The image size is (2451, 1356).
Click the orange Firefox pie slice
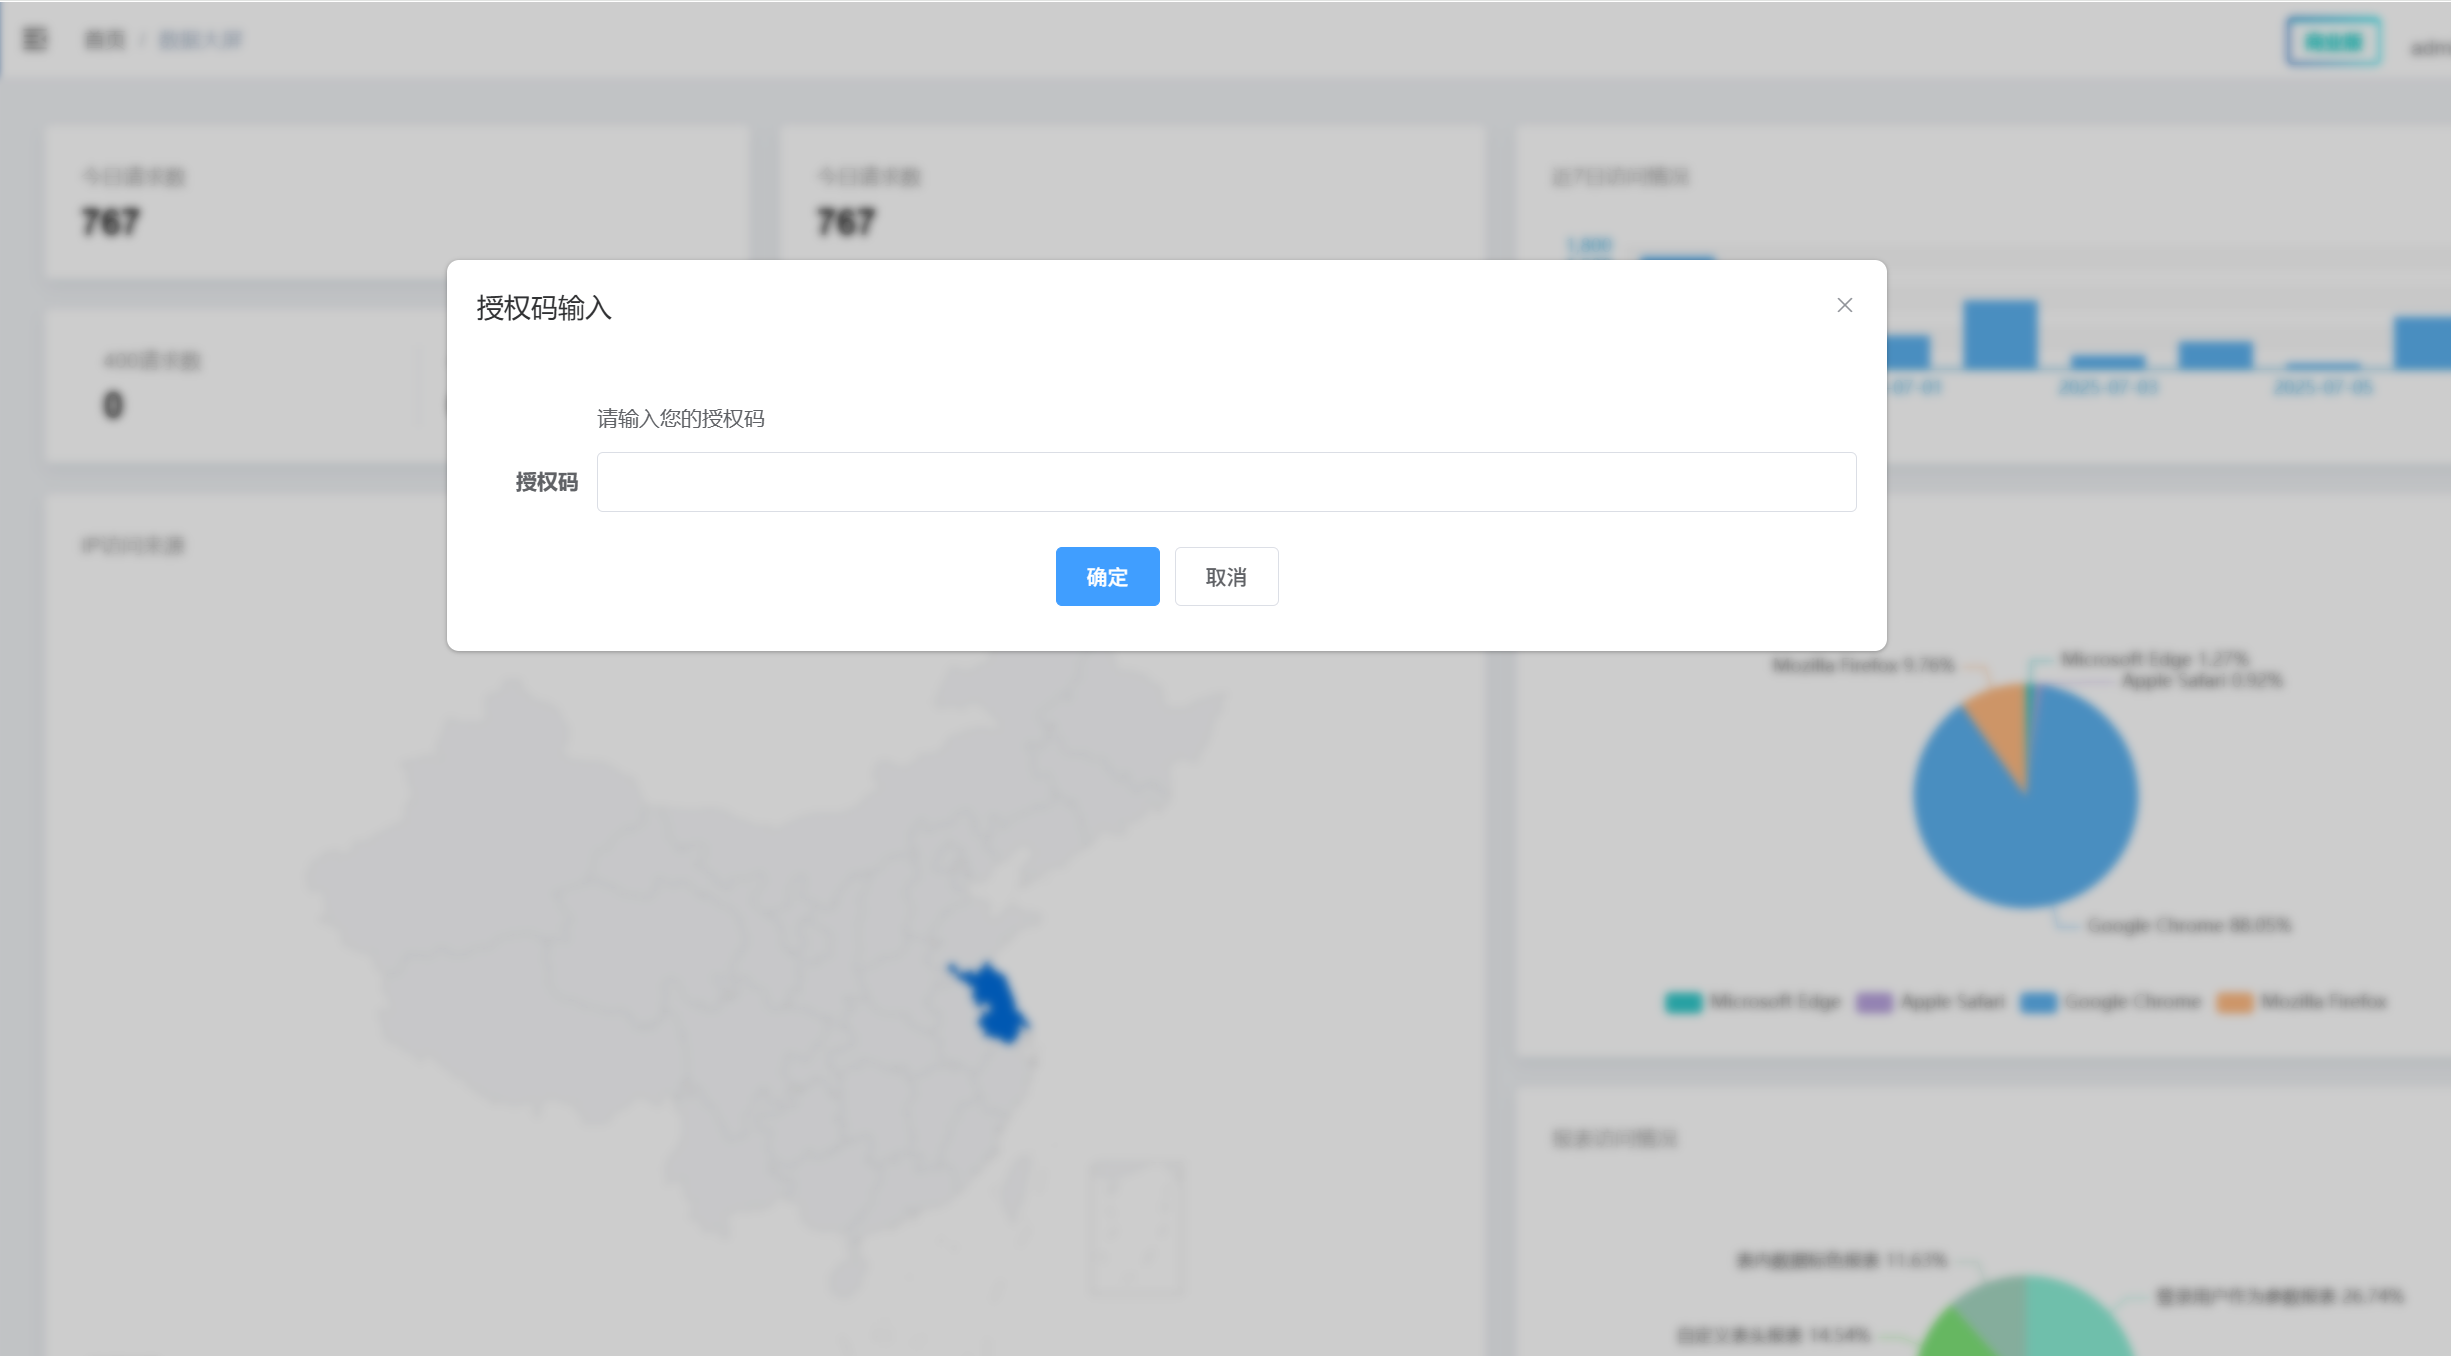(2000, 720)
